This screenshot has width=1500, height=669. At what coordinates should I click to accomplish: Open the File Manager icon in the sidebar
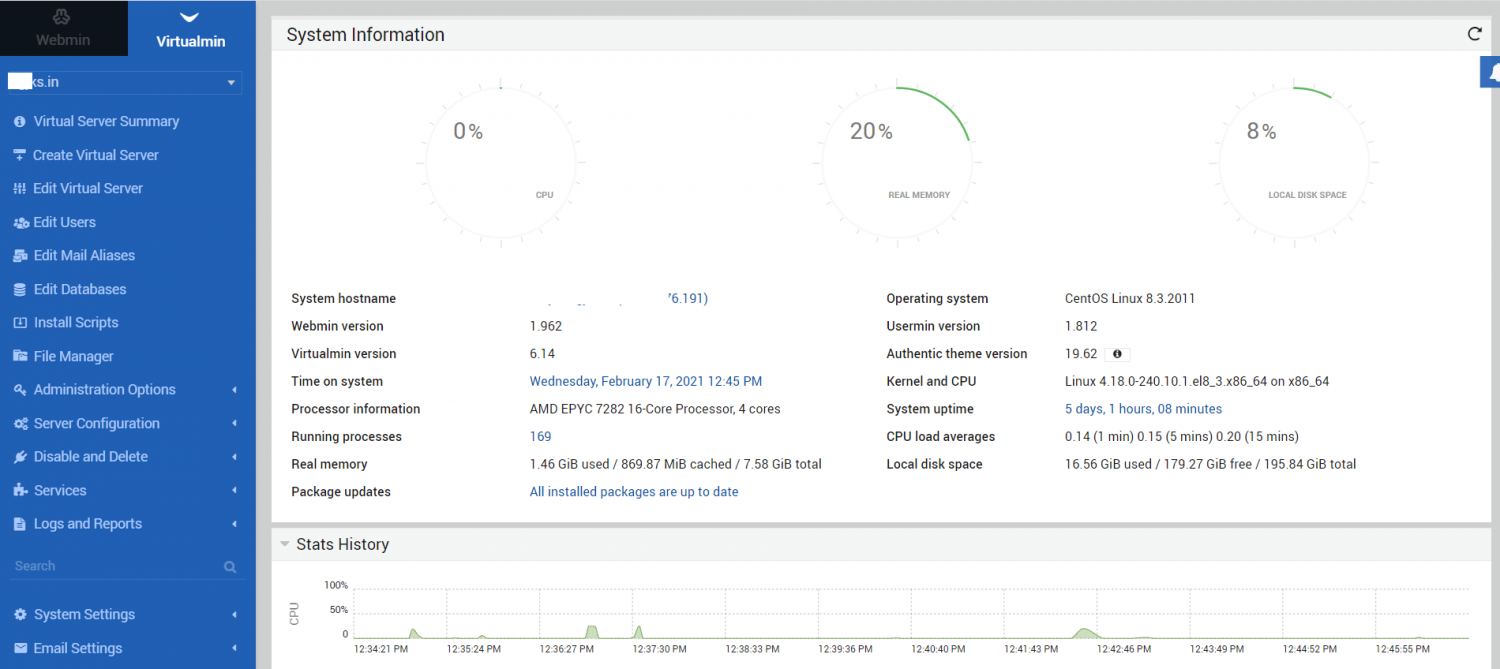pyautogui.click(x=19, y=356)
